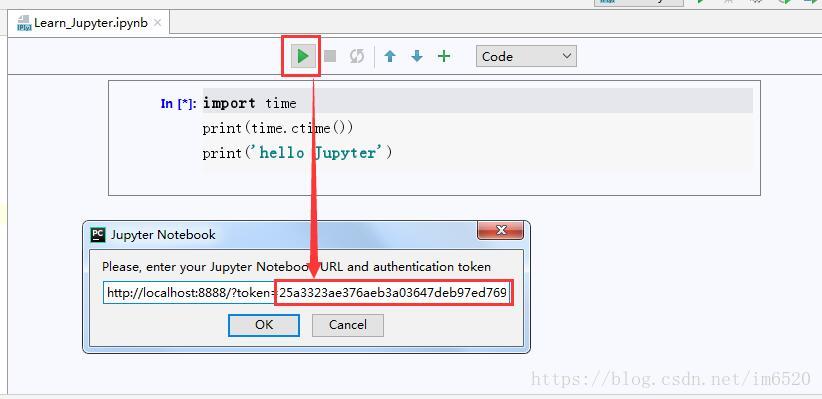Click the In [*] cell prompt
Image resolution: width=822 pixels, height=399 pixels.
(178, 104)
